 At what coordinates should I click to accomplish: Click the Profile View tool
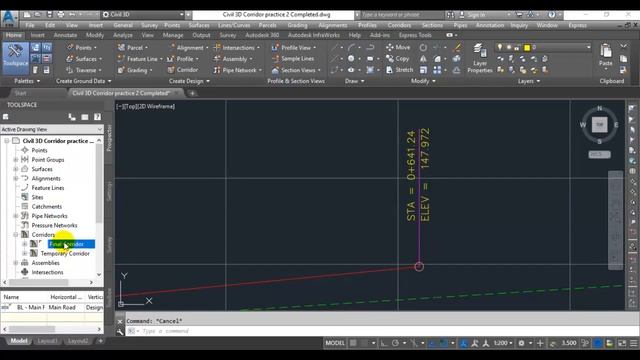click(x=294, y=47)
